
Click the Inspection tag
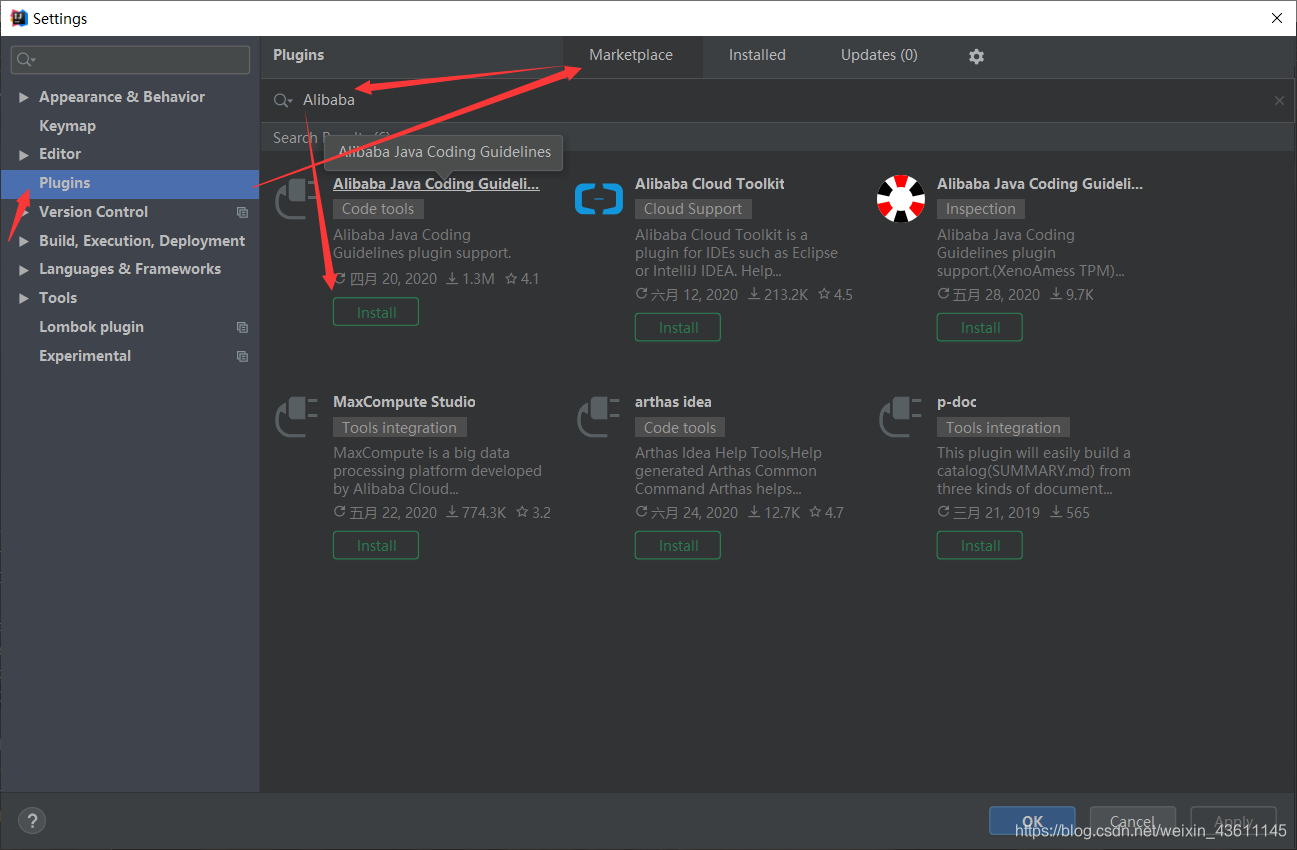(980, 209)
